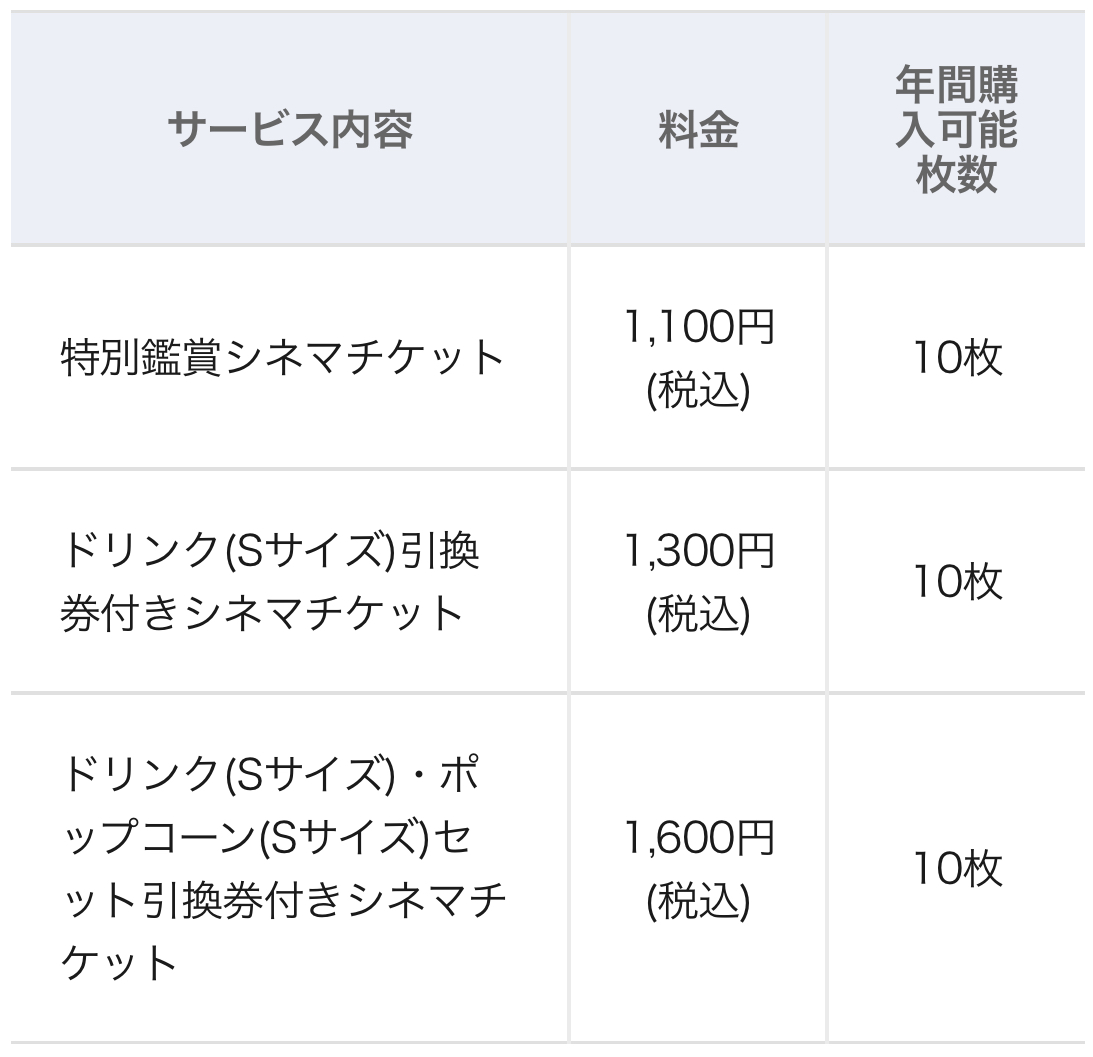Click (税込) under the 1,300円 price

tap(698, 615)
